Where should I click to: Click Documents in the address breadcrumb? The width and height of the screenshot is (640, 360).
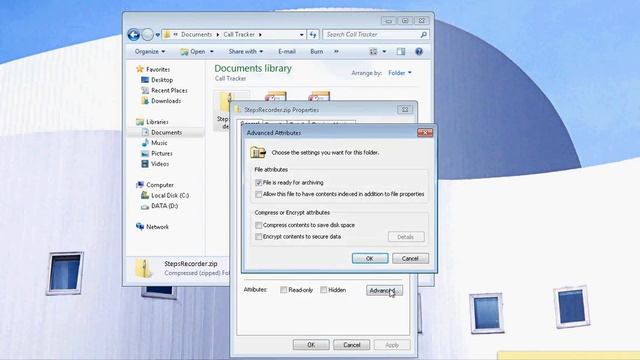pos(196,35)
